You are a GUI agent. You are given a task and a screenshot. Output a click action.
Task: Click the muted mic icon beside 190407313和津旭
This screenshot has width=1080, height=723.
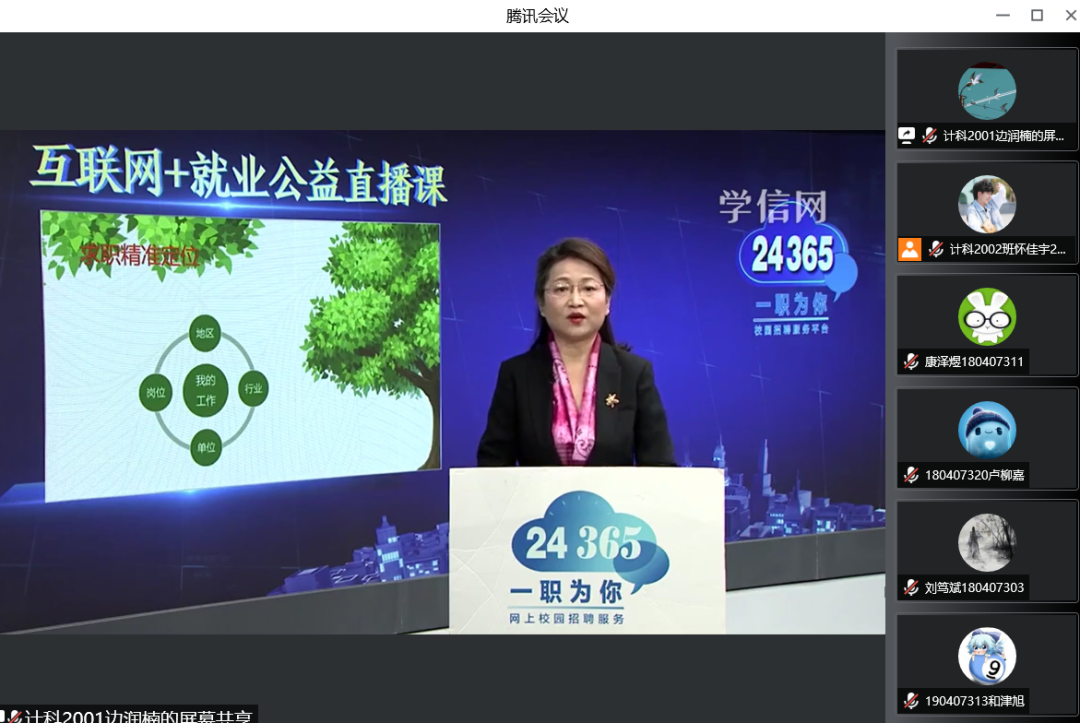911,701
